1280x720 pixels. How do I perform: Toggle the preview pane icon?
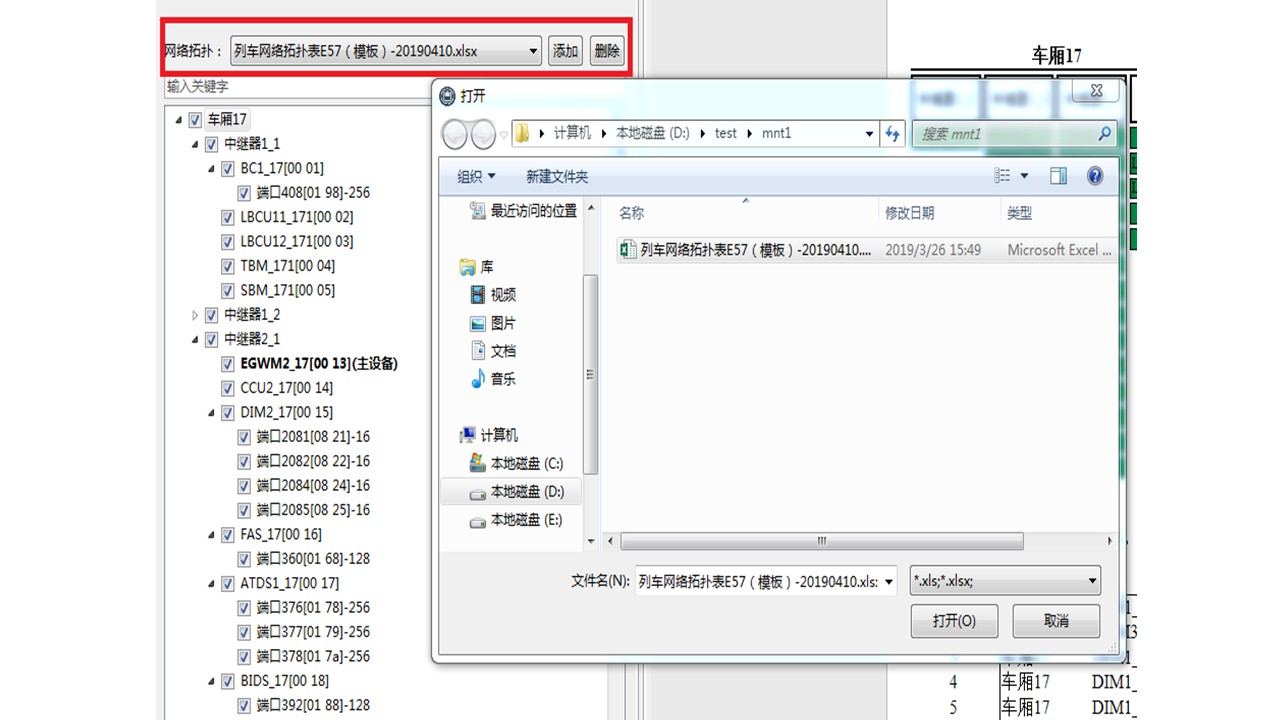click(x=1059, y=176)
